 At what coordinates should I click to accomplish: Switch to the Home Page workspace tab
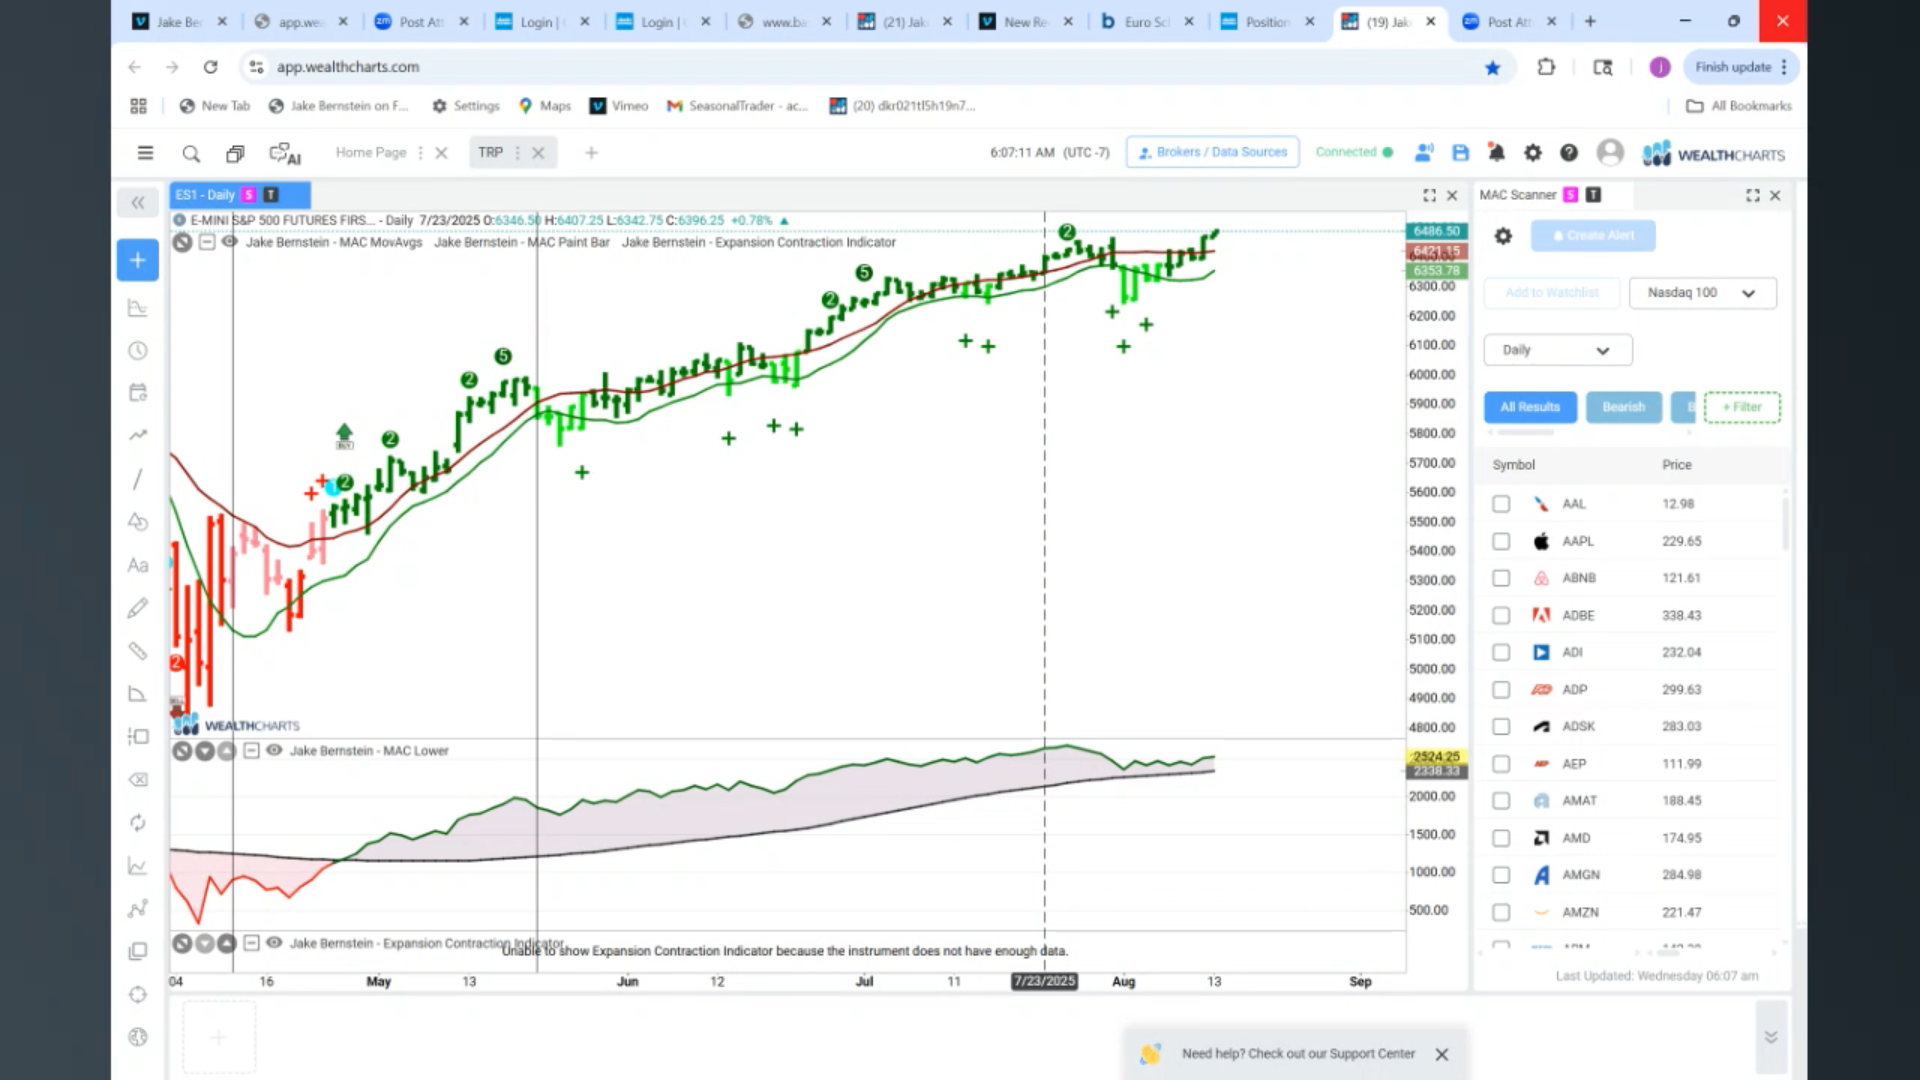(371, 153)
